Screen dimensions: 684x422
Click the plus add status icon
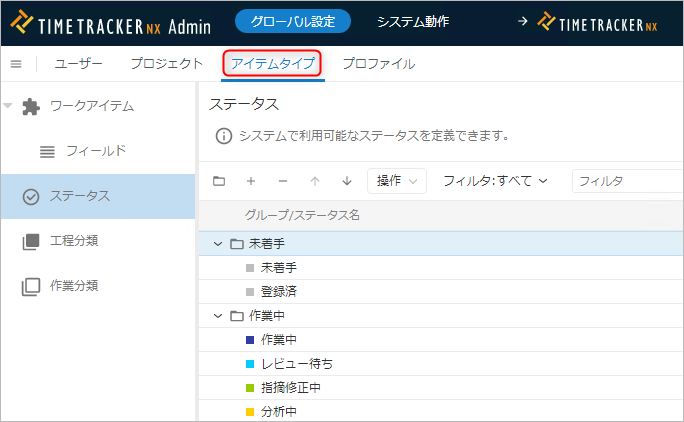(251, 181)
